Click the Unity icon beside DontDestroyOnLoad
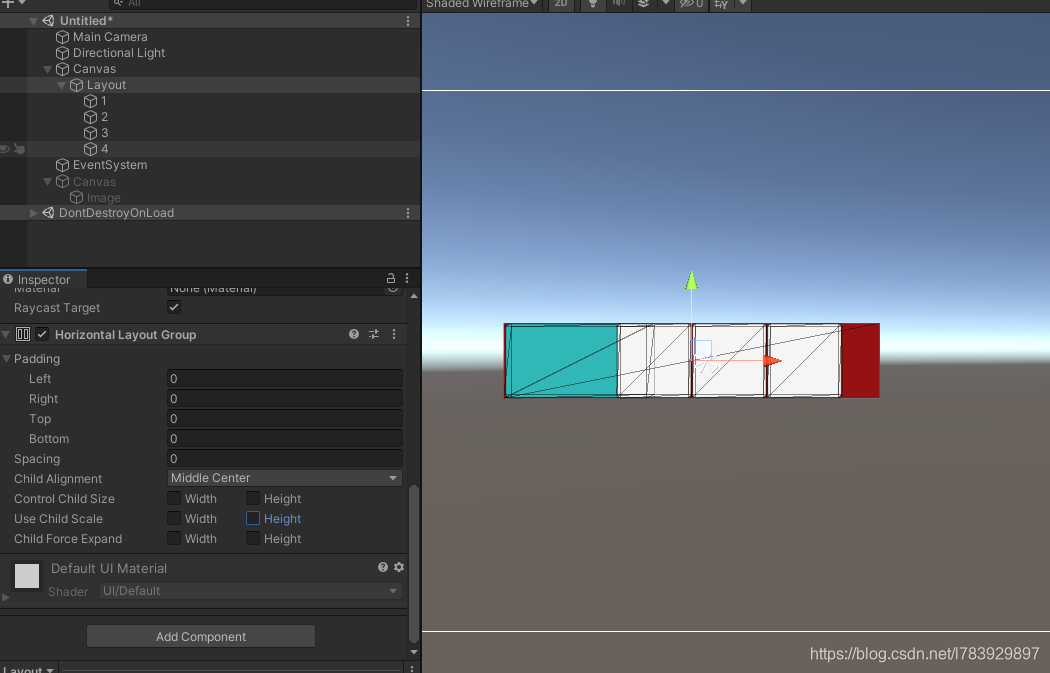Viewport: 1050px width, 673px height. coord(48,212)
